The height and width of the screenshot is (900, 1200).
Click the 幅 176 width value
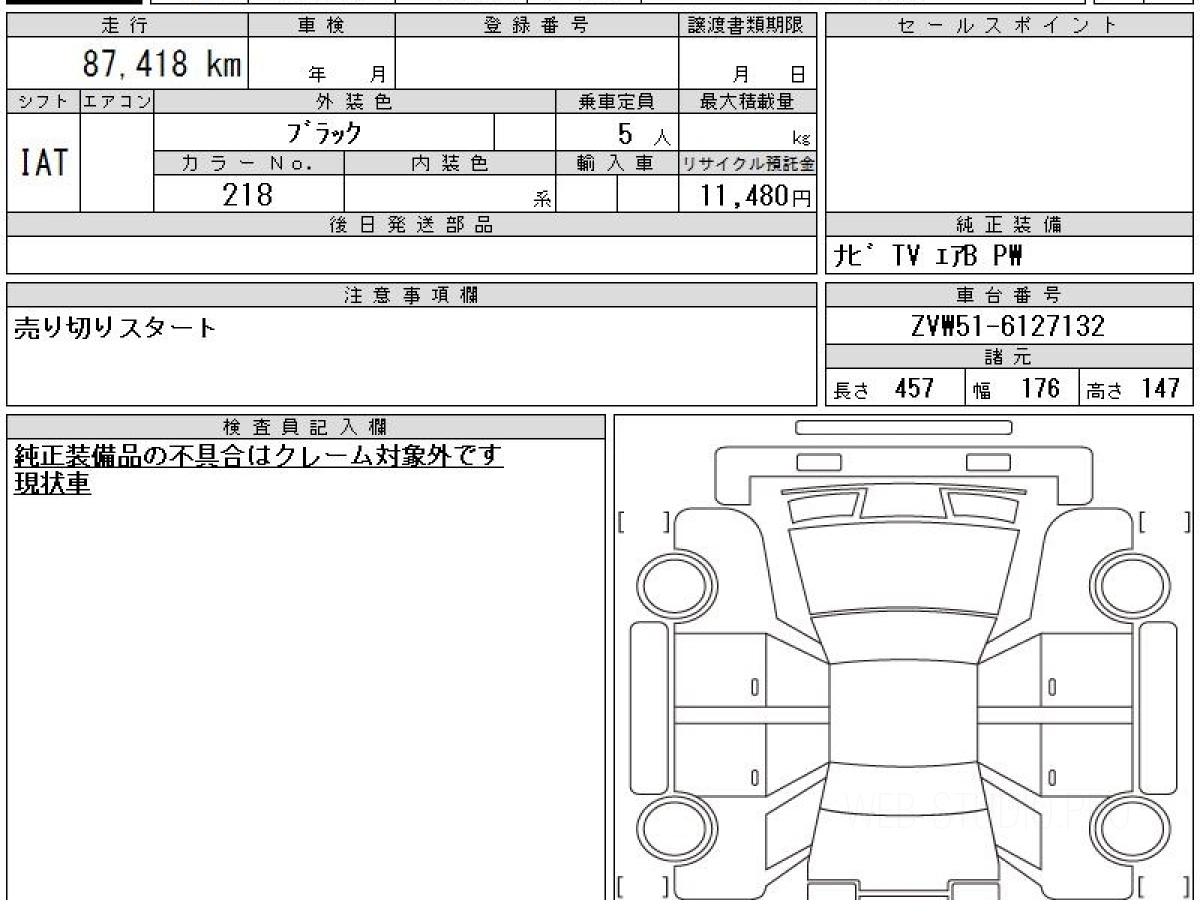pyautogui.click(x=1017, y=388)
